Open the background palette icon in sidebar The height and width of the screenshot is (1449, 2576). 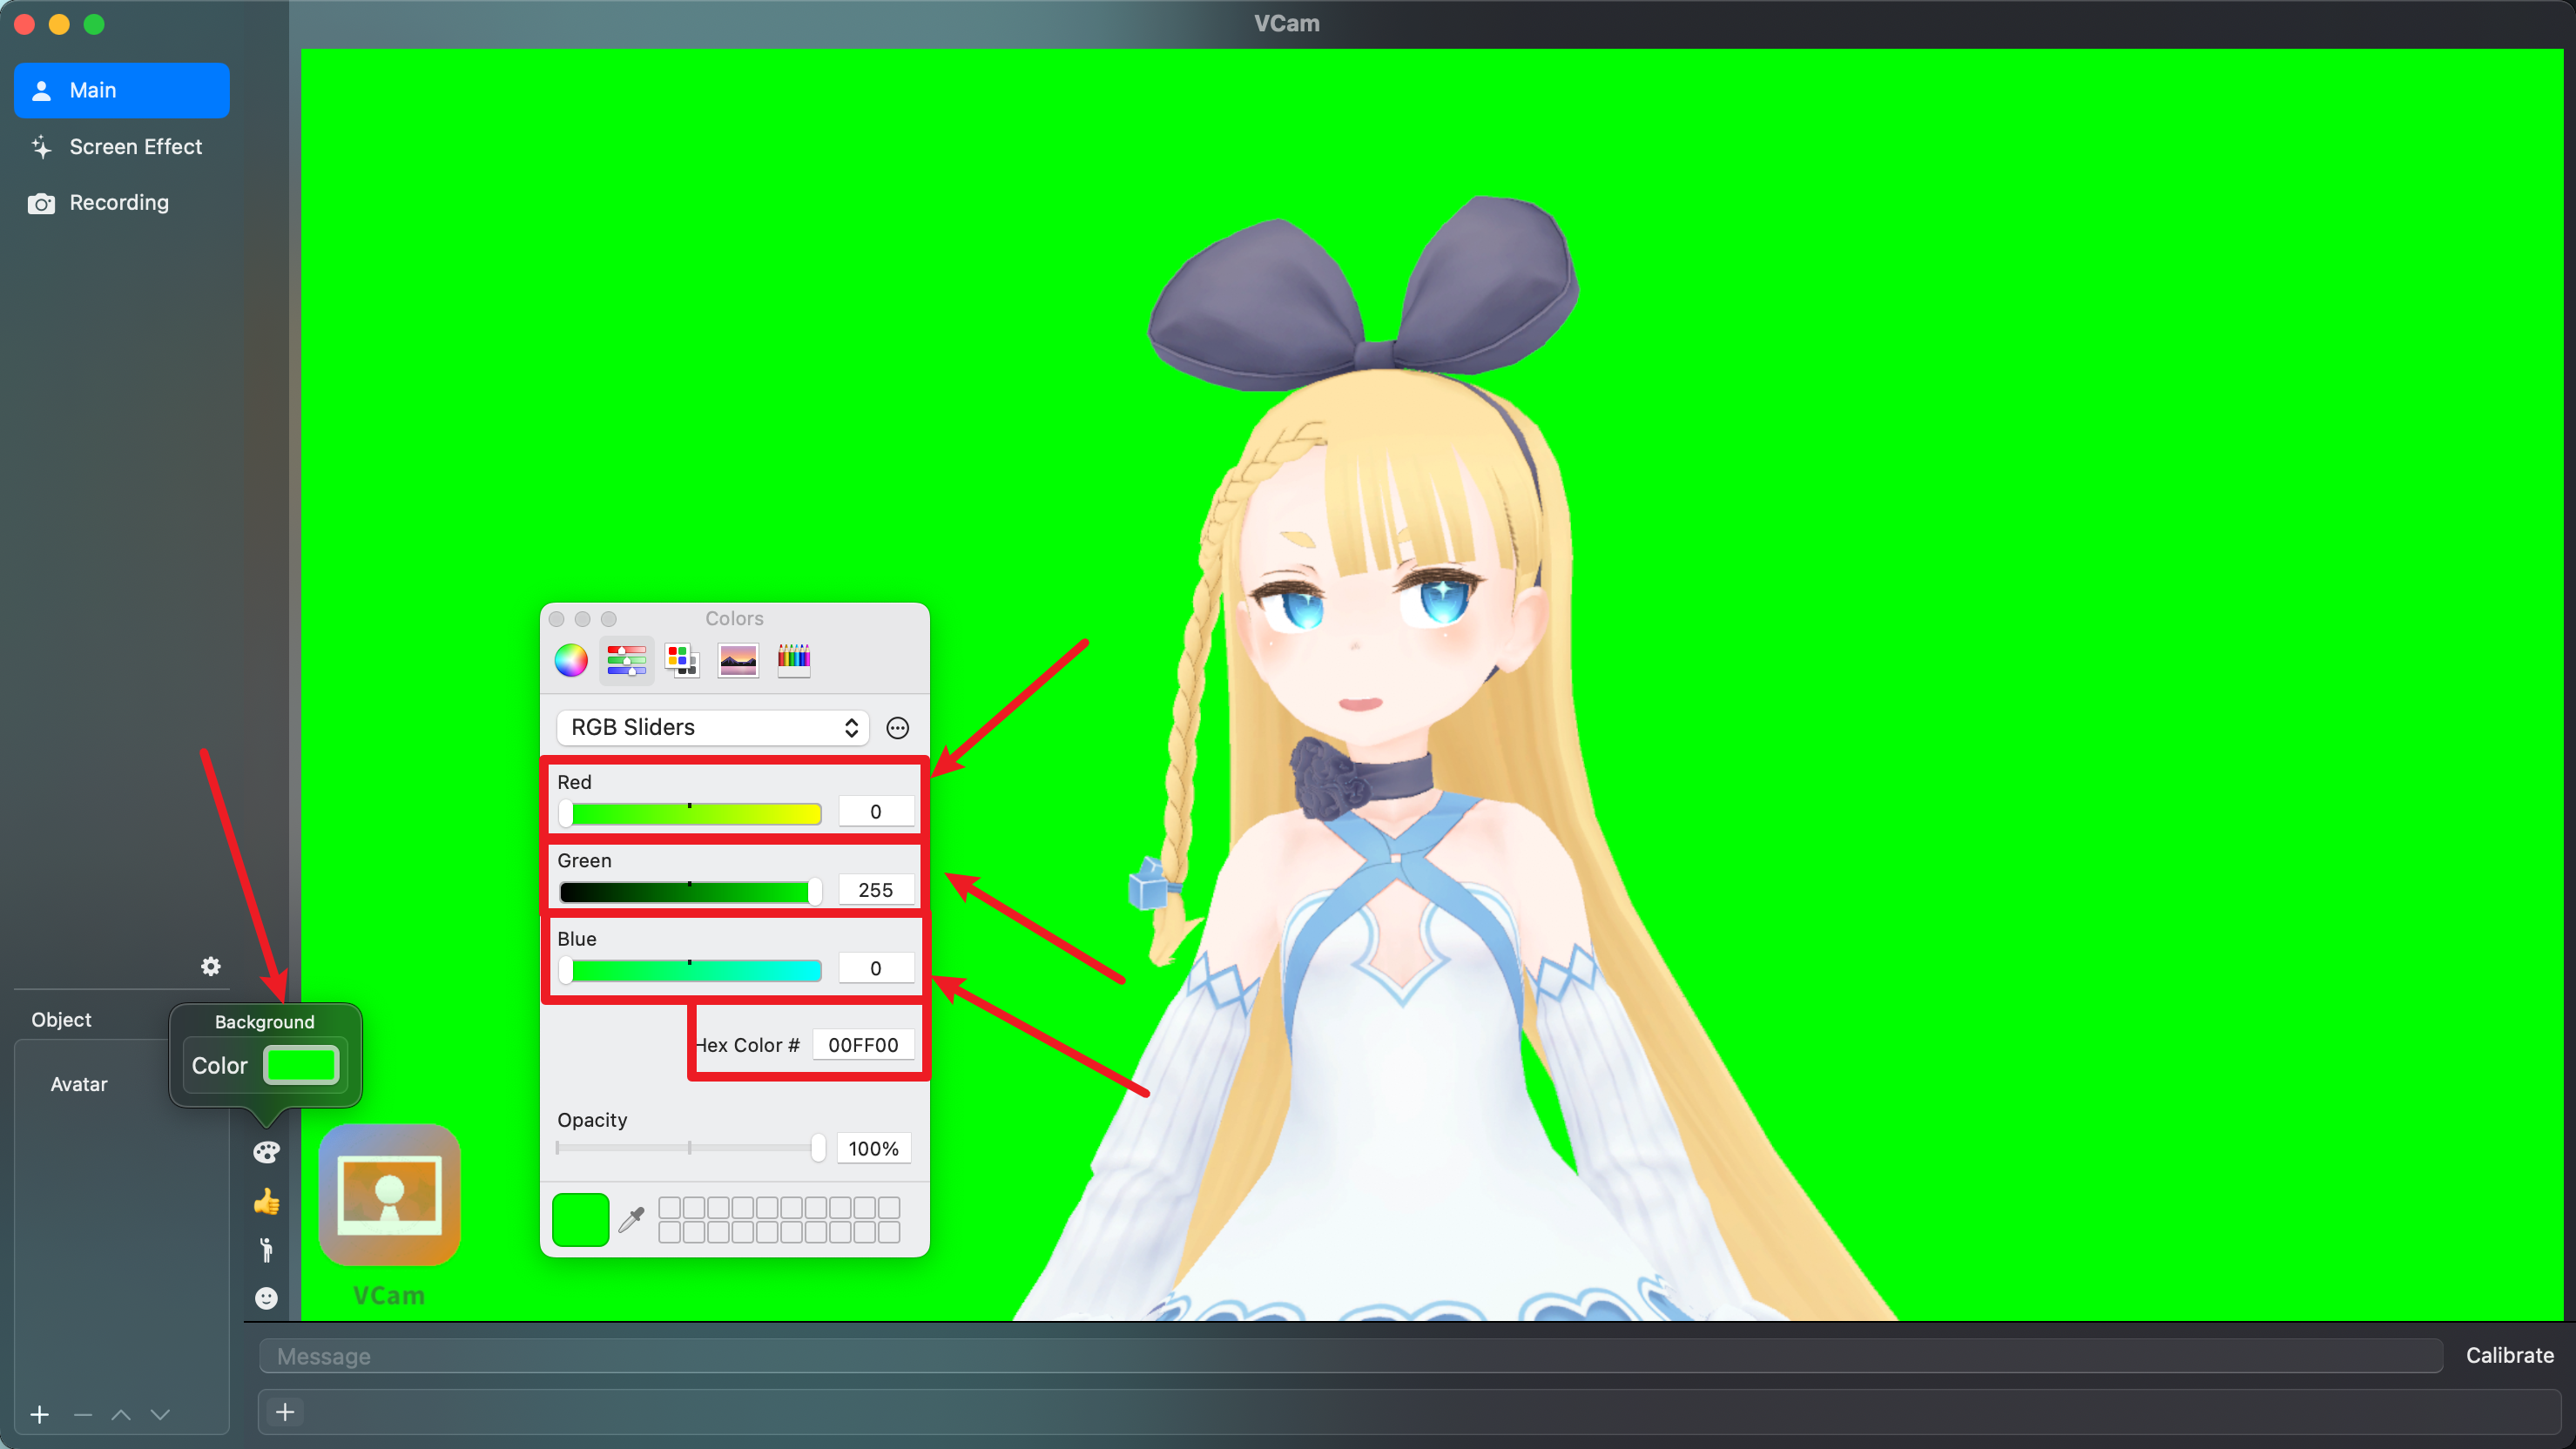[266, 1152]
